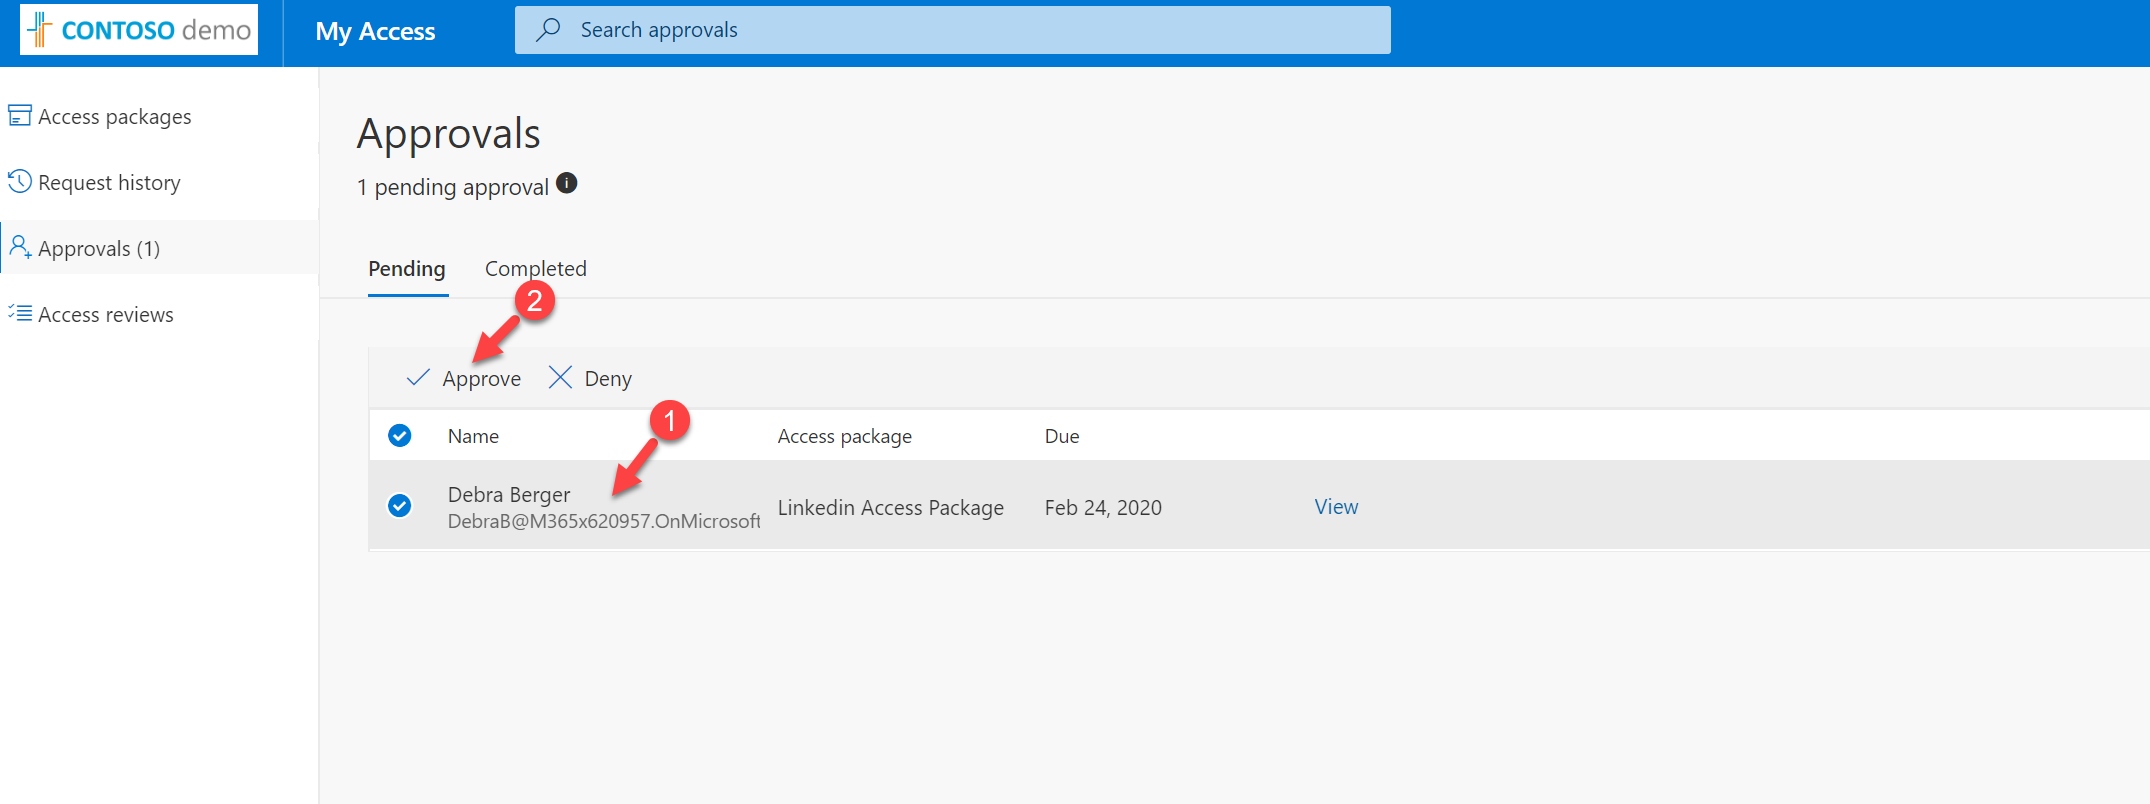Click the Access reviews list icon
Image resolution: width=2150 pixels, height=804 pixels.
19,313
